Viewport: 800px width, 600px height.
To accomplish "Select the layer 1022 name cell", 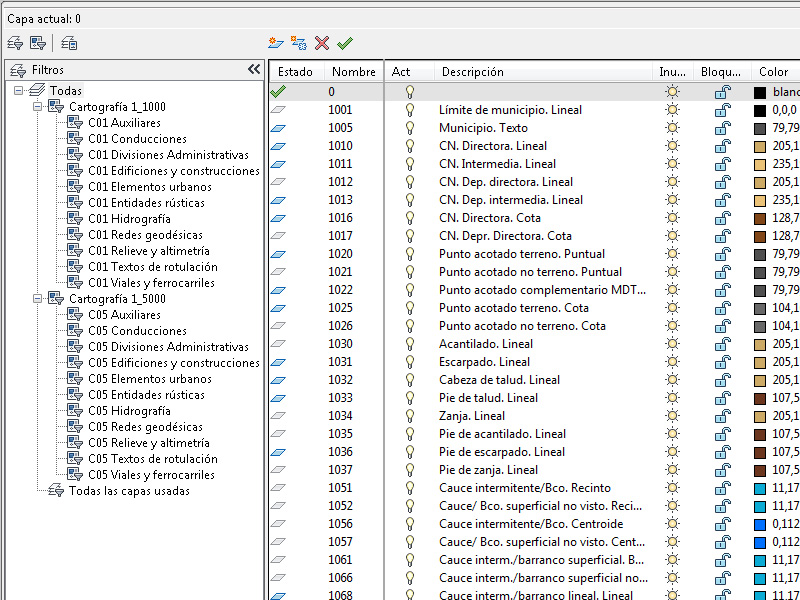I will point(340,290).
